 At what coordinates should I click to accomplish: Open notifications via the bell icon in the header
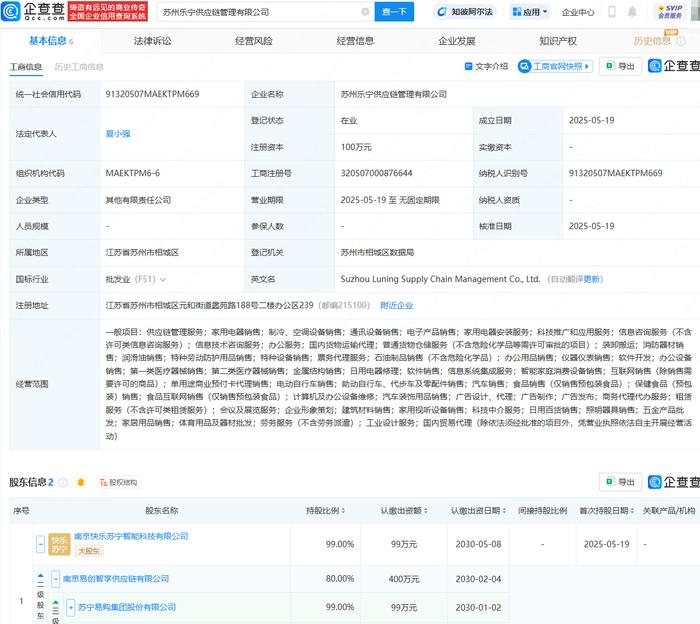pyautogui.click(x=632, y=12)
